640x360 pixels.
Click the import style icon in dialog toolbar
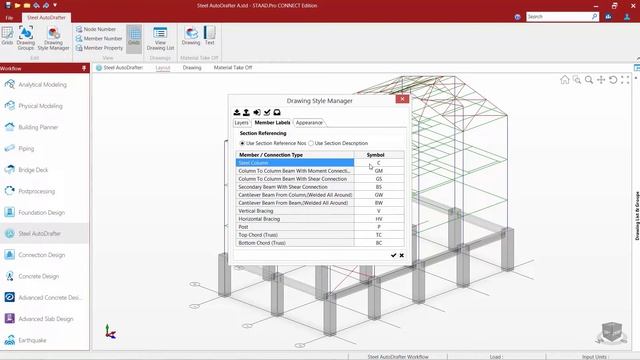point(237,112)
